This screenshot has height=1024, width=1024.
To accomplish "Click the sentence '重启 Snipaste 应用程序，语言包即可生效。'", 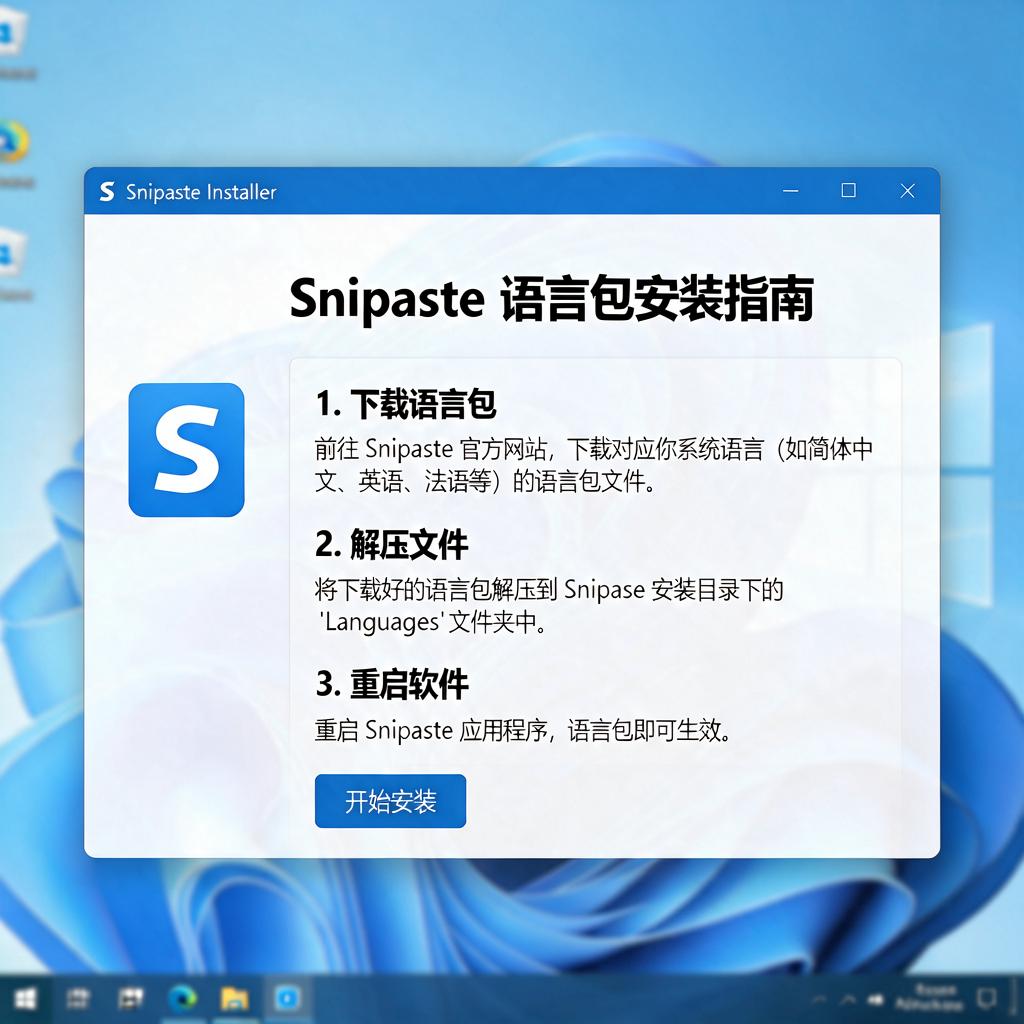I will [x=522, y=730].
